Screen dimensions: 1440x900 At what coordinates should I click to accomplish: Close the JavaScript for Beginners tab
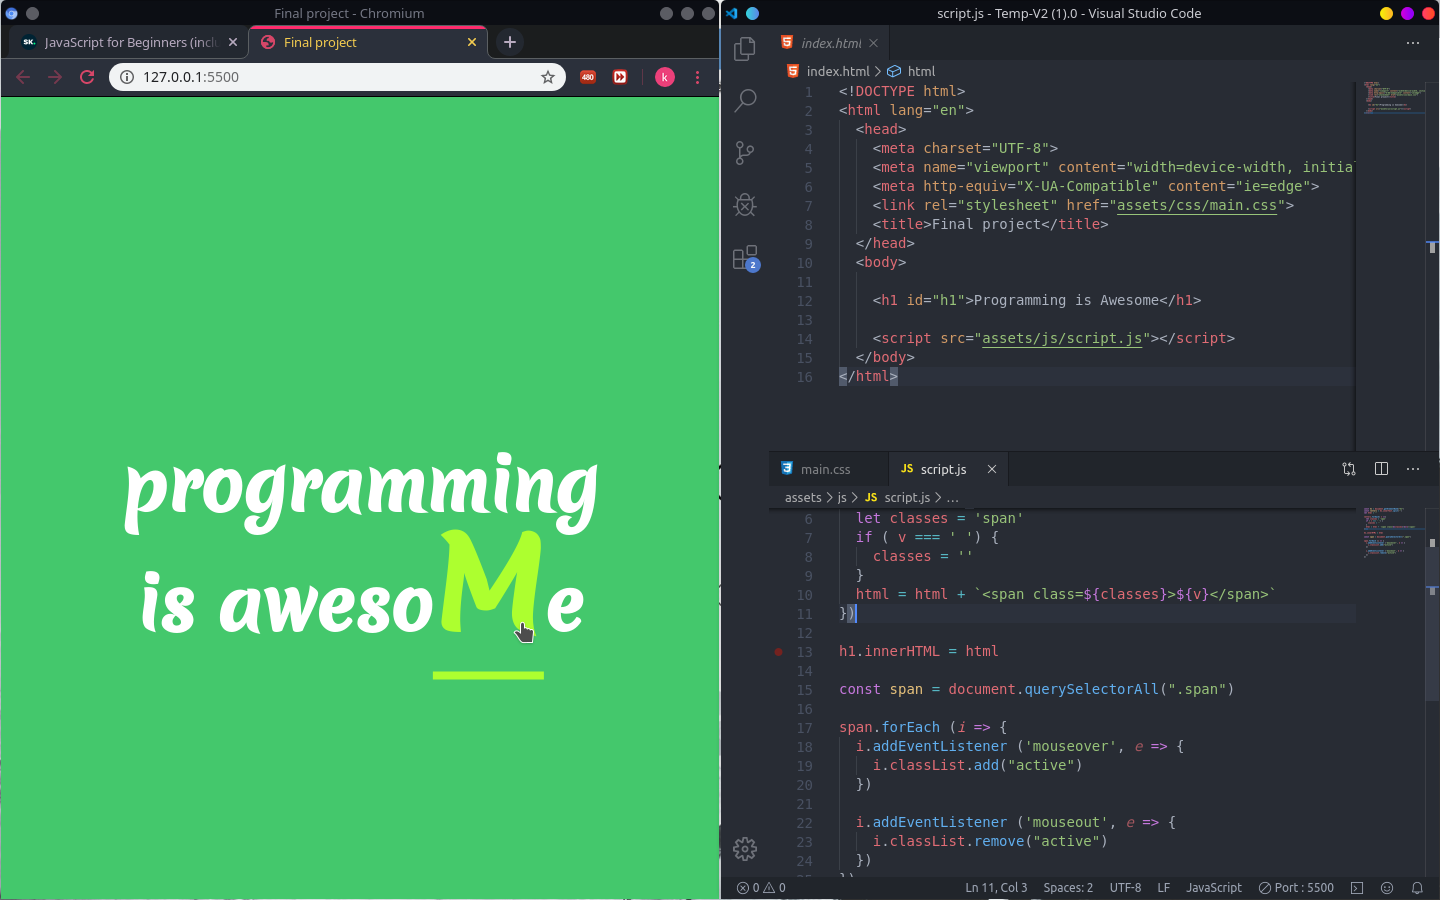coord(233,42)
